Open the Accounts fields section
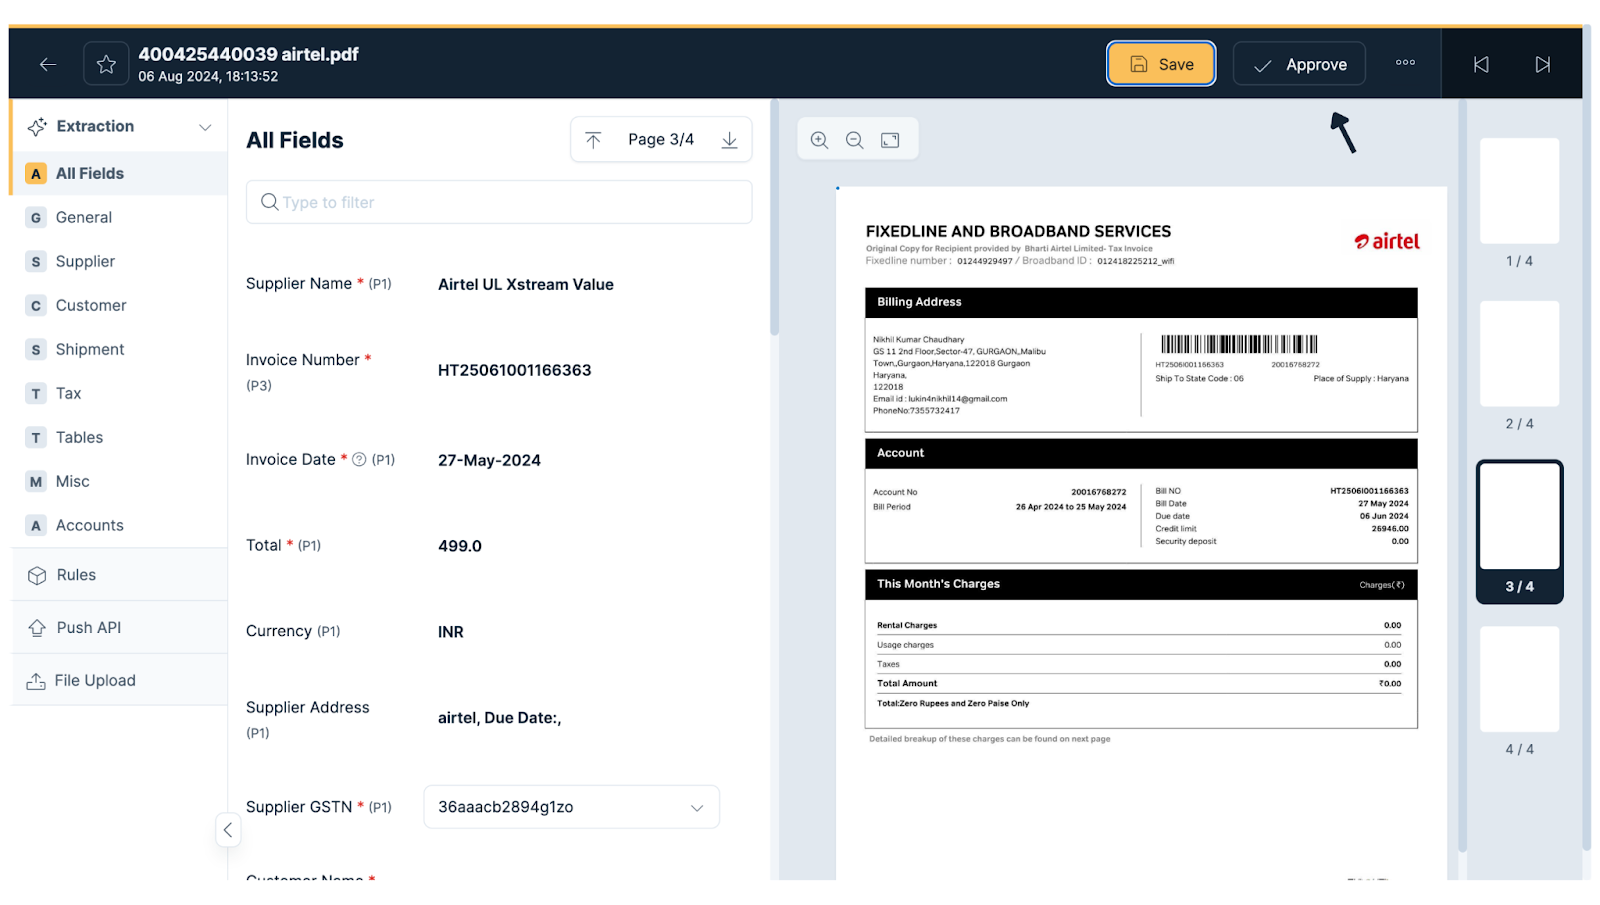This screenshot has width=1600, height=905. coord(119,525)
